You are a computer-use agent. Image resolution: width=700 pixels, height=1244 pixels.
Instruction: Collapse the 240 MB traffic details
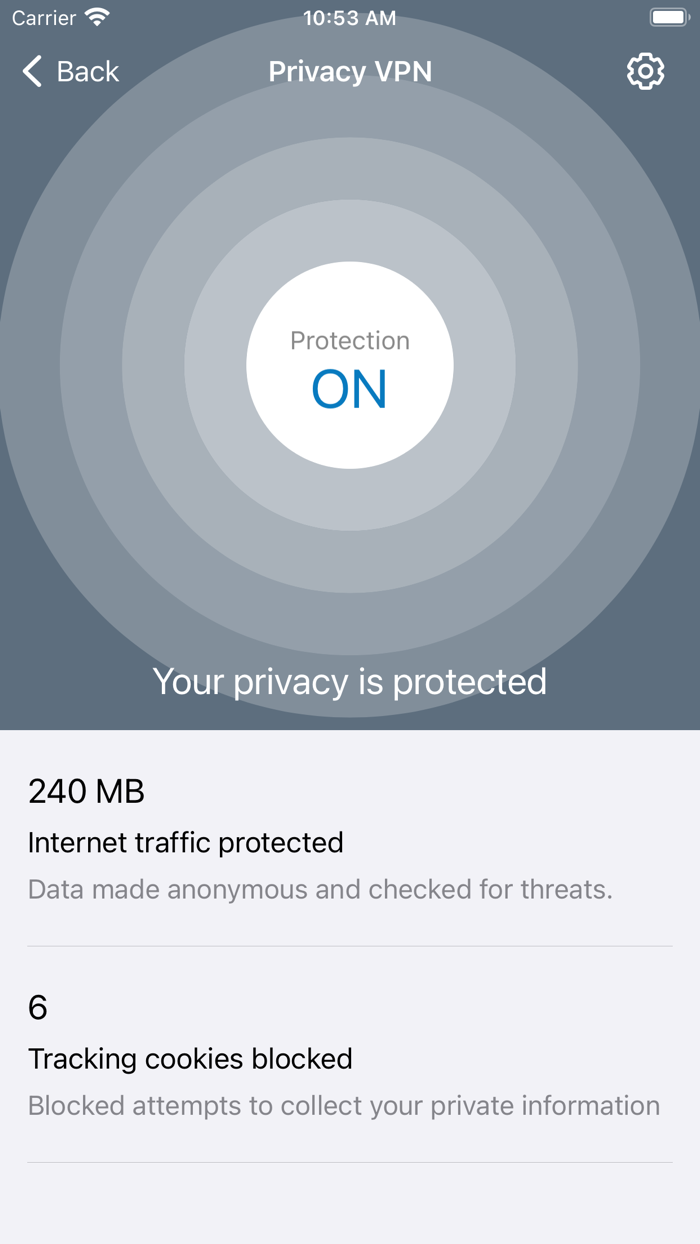(x=86, y=792)
